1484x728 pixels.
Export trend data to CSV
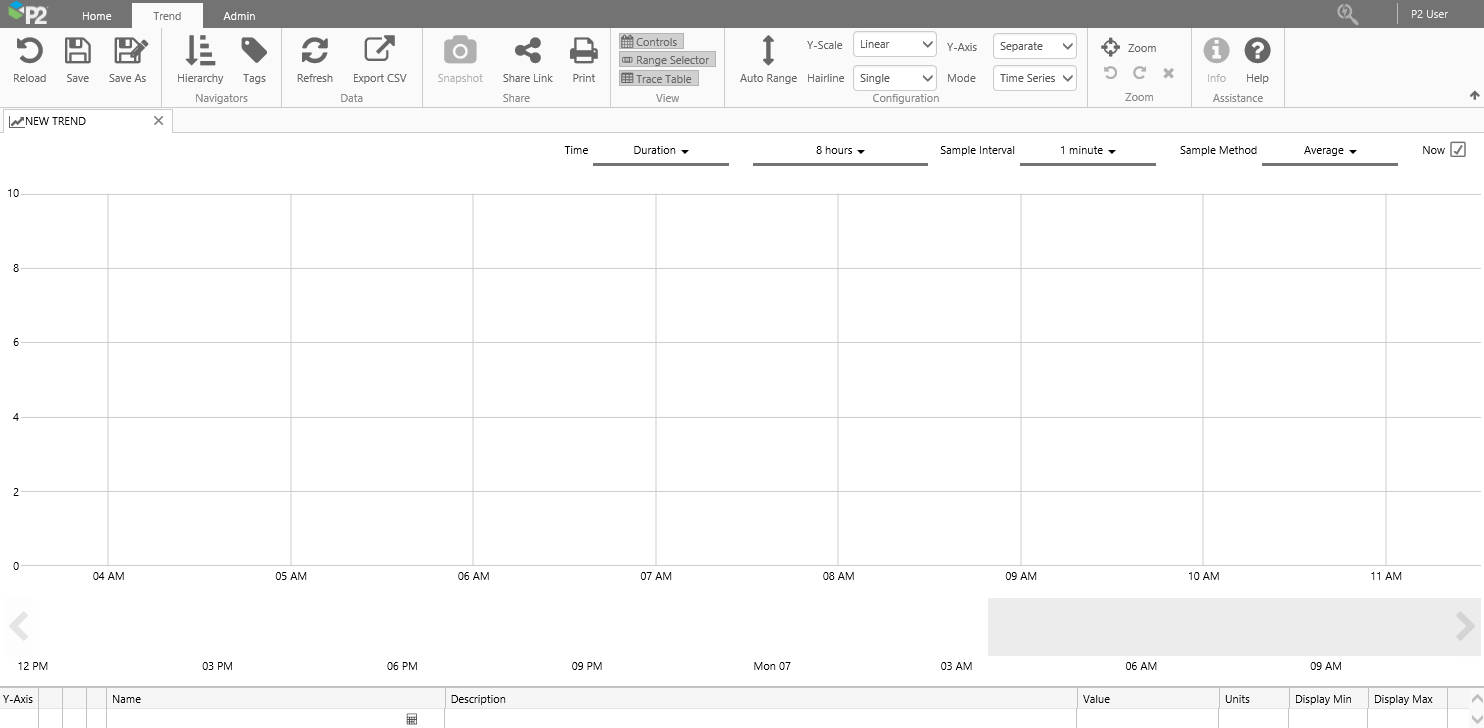(x=379, y=51)
